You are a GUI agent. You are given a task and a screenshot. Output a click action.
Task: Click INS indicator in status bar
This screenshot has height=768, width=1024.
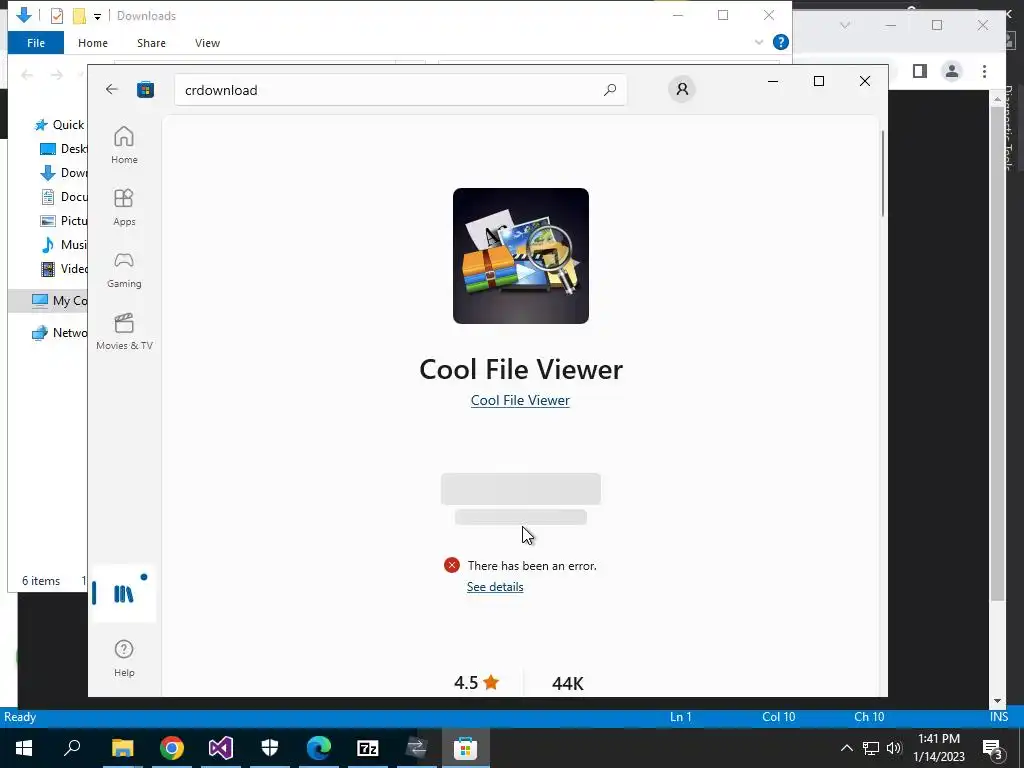pyautogui.click(x=999, y=717)
